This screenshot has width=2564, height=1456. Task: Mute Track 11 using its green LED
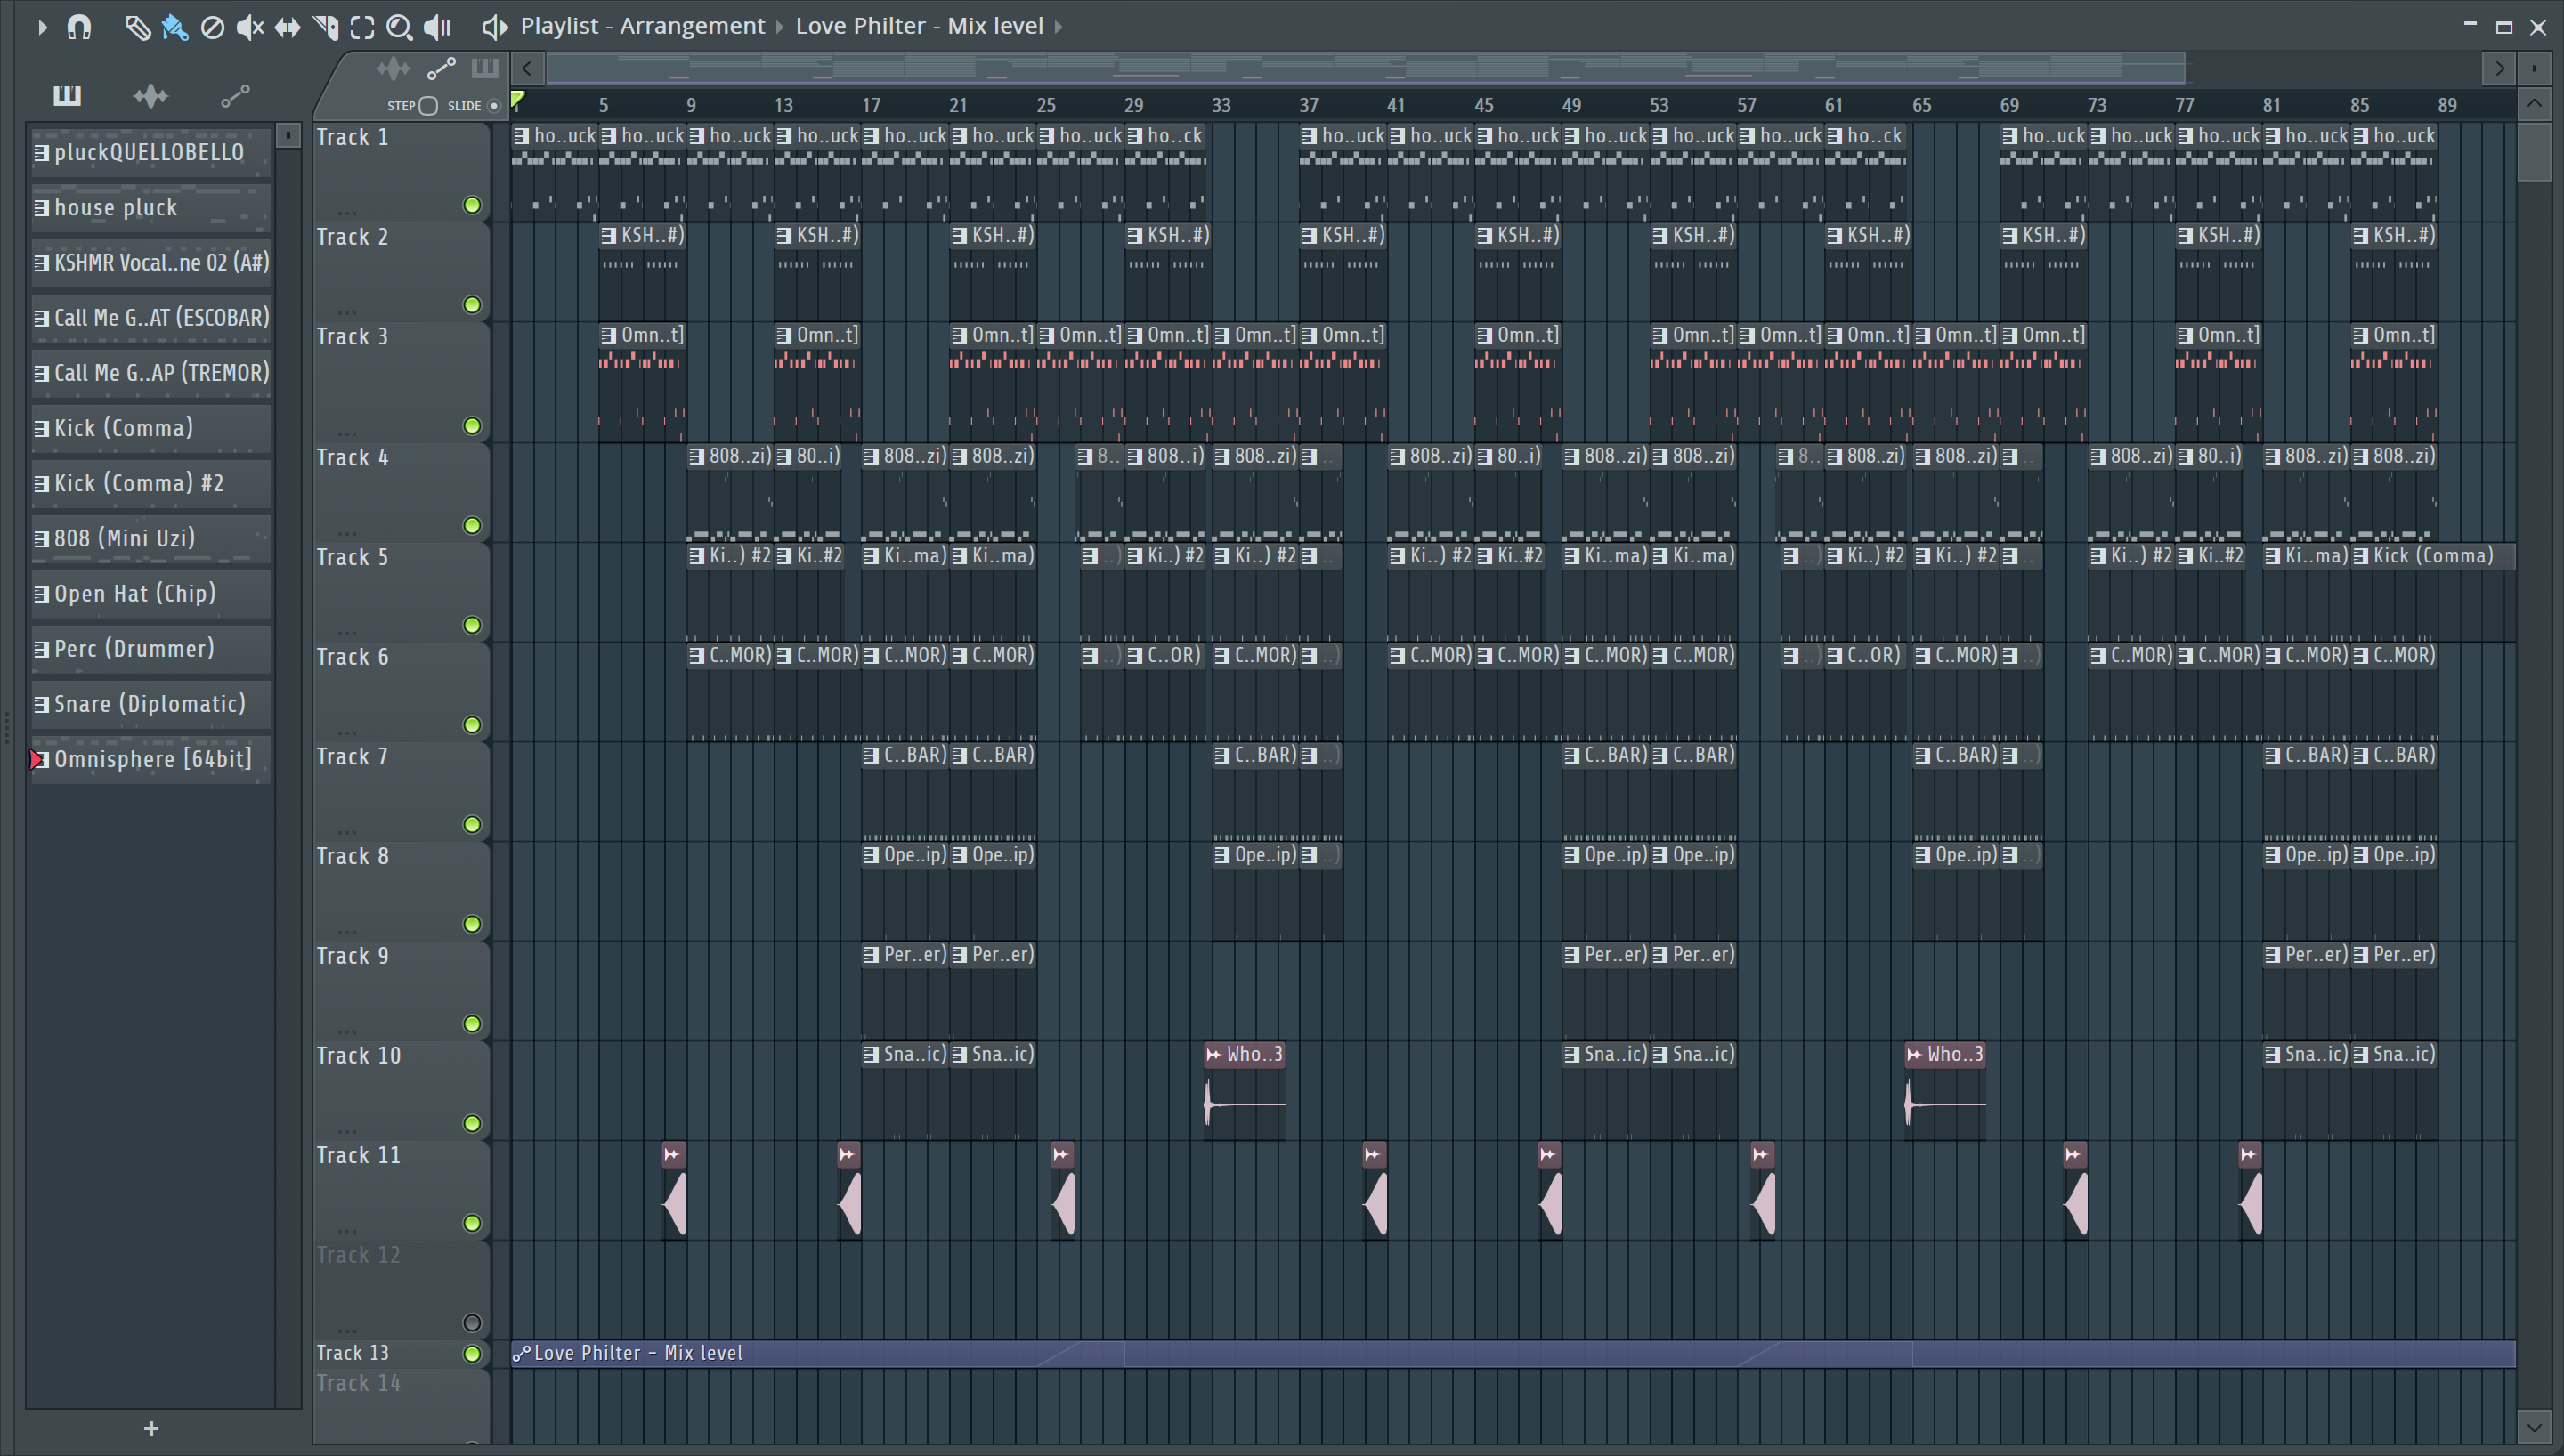[x=472, y=1223]
